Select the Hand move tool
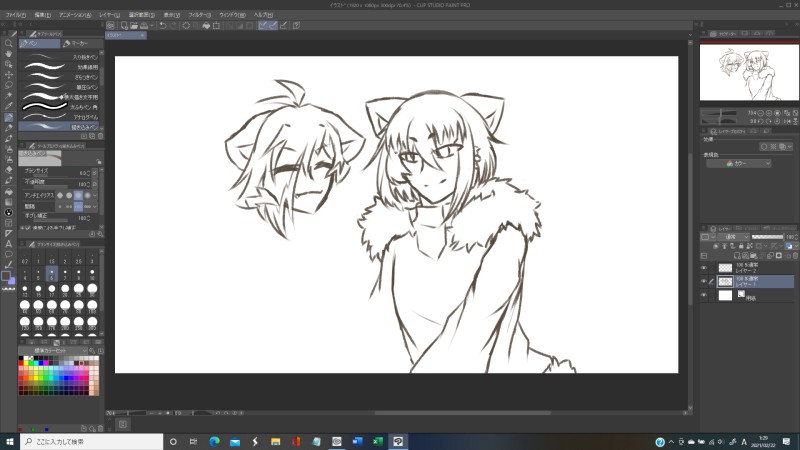The width and height of the screenshot is (800, 450). (x=8, y=54)
